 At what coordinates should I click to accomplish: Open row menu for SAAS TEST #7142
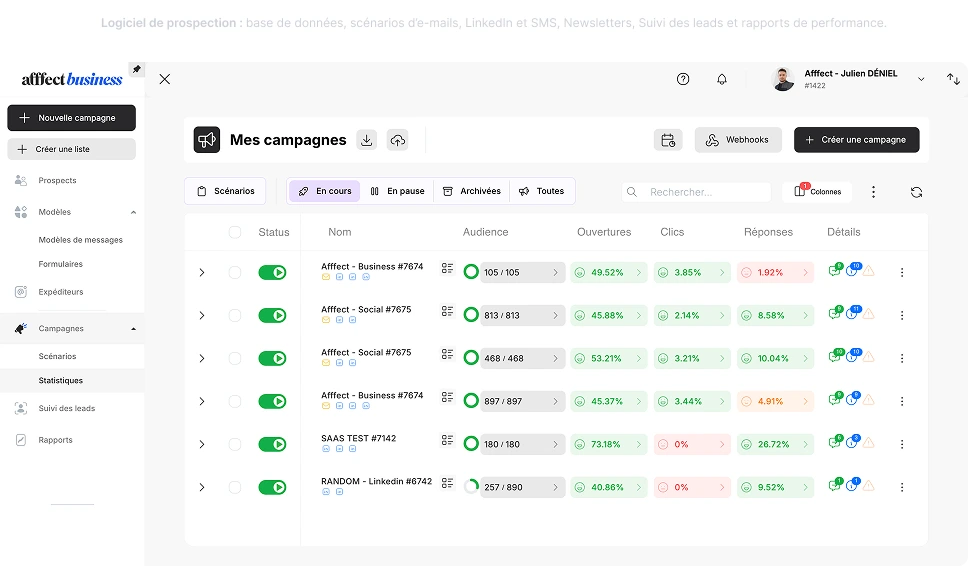point(902,444)
